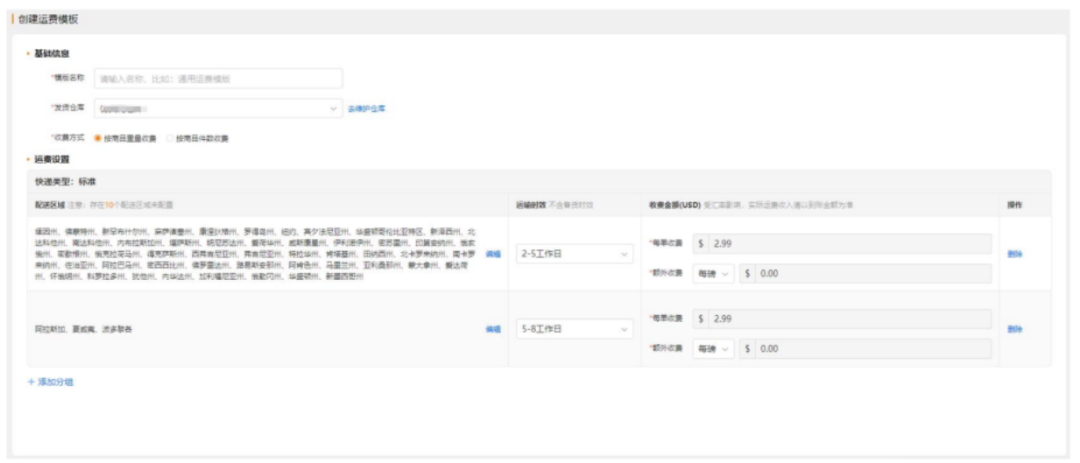Expand the 5-8工作日 shipping time dropdown
The width and height of the screenshot is (1080, 463).
[574, 329]
